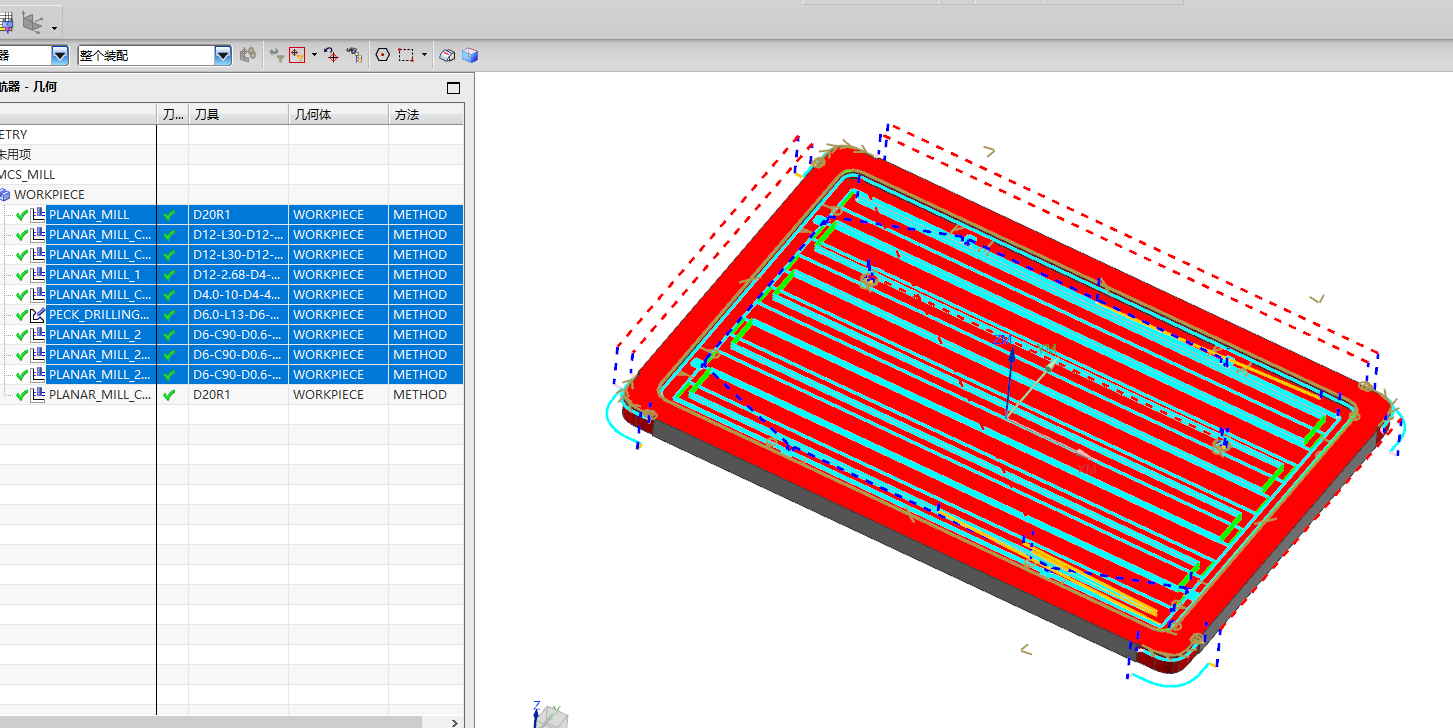
Task: Click the milling icon beside PLANAR_MILL_2
Action: point(38,335)
